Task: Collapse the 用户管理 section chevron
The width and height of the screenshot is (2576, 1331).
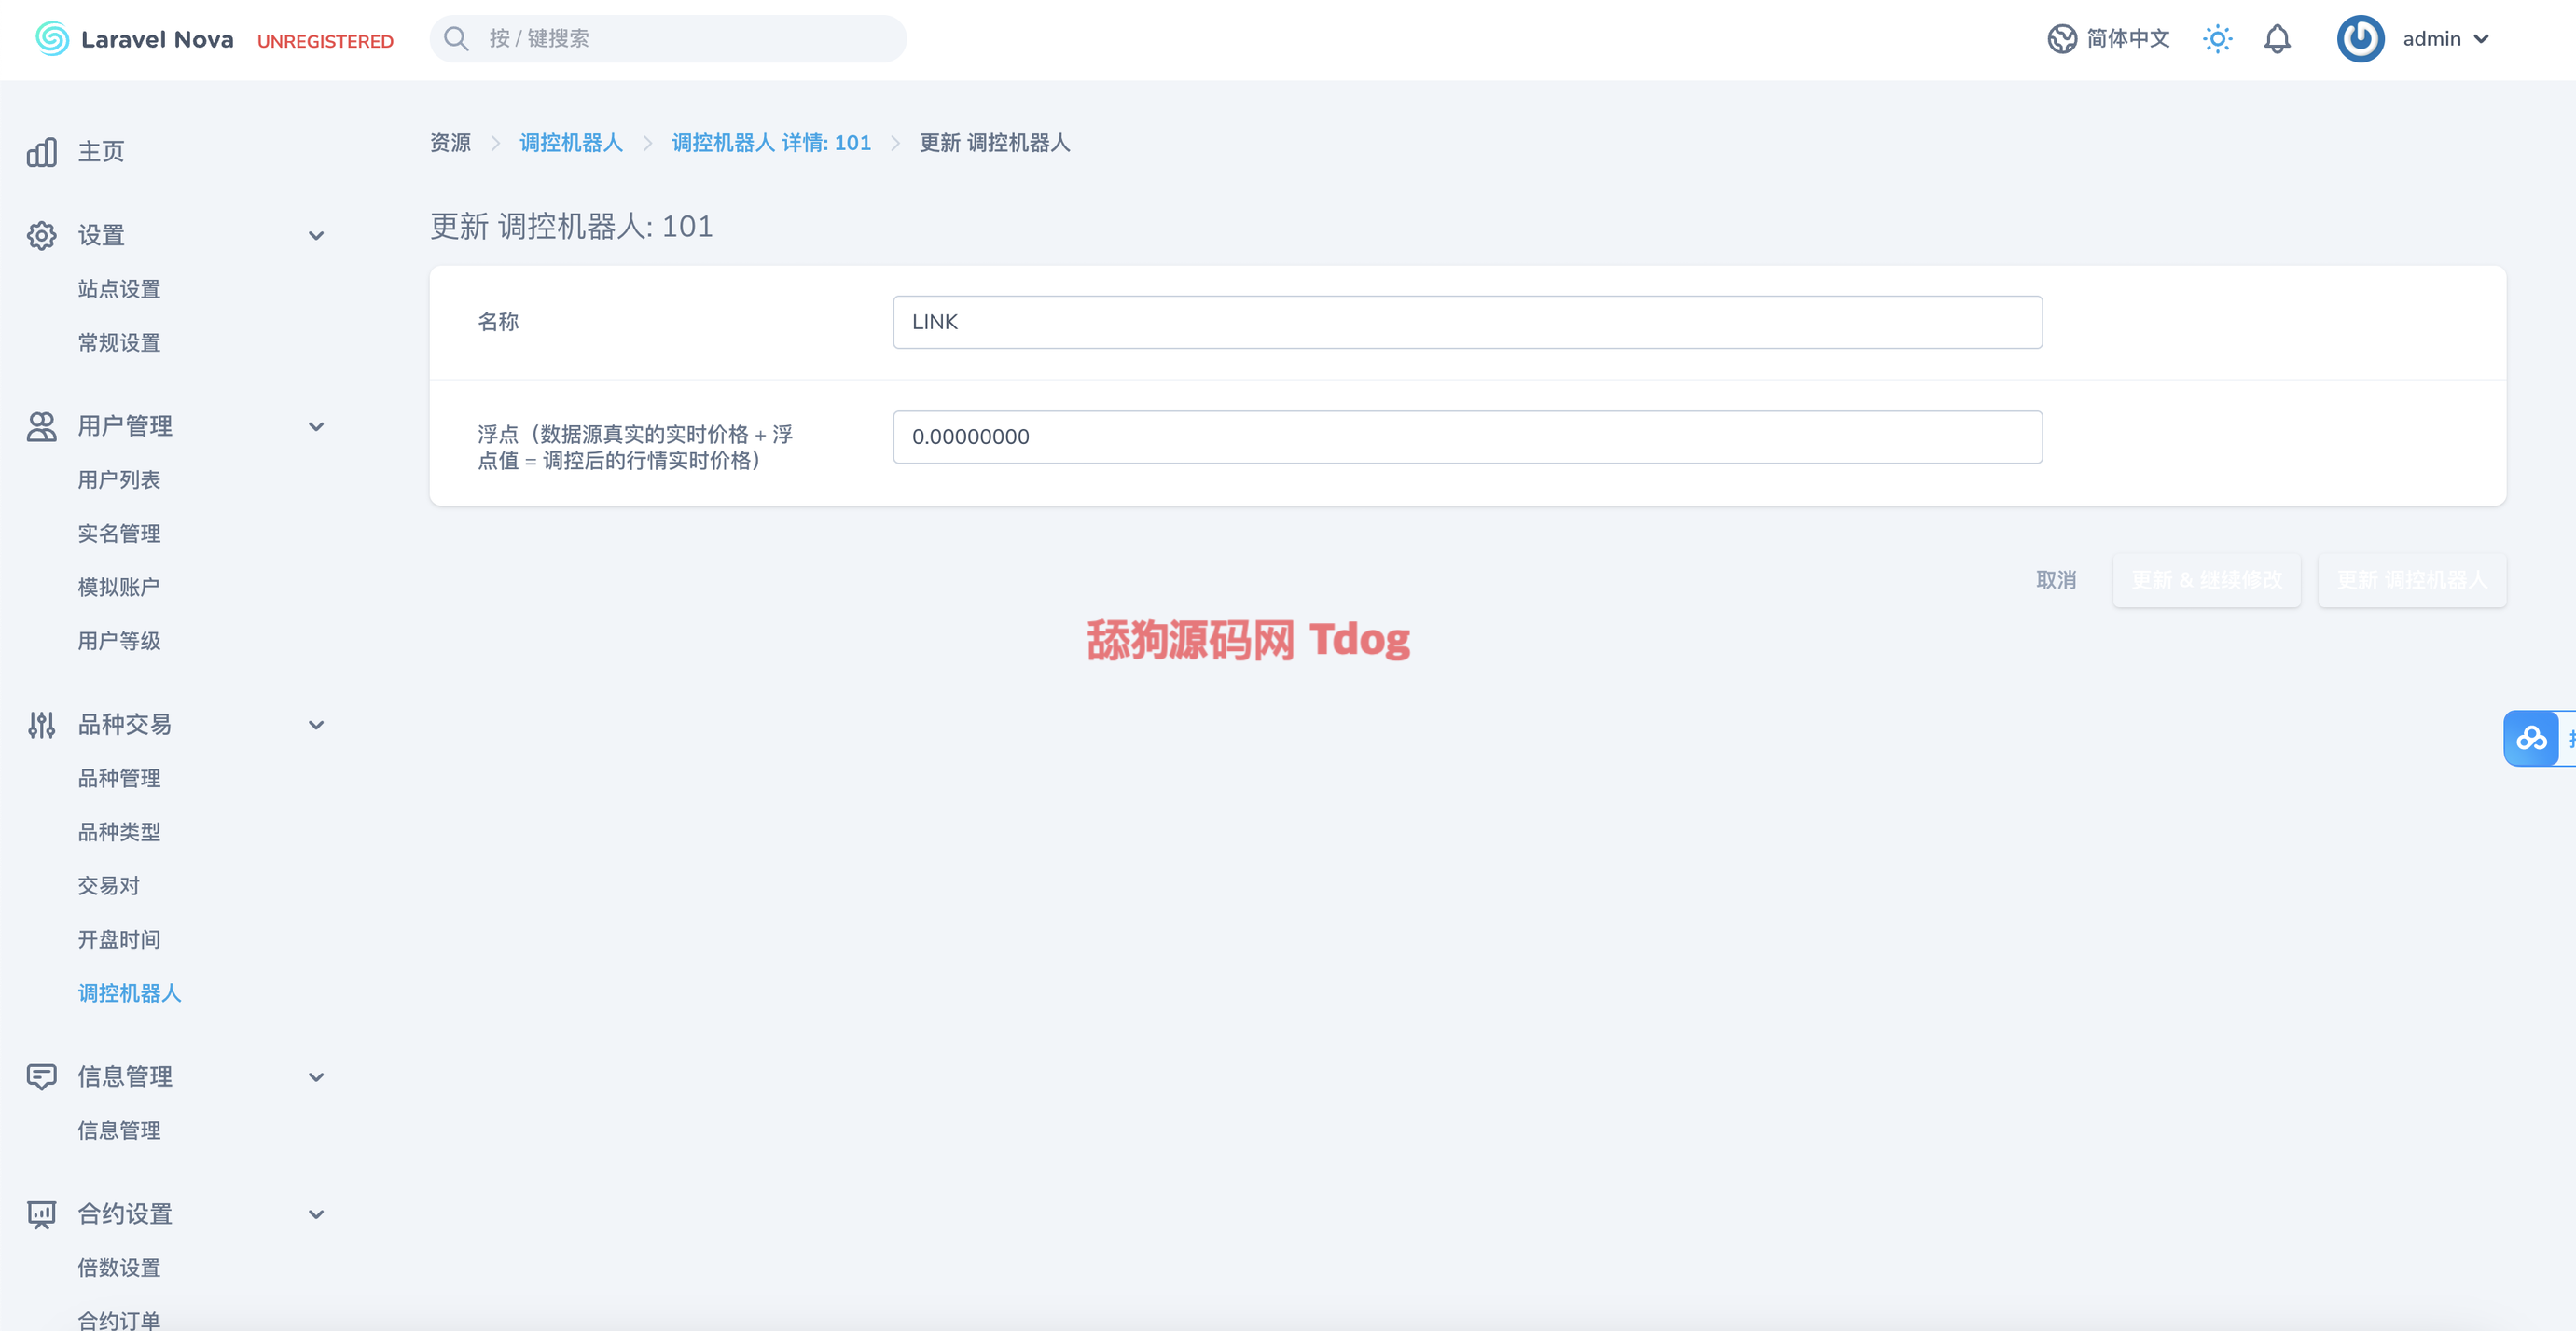Action: [x=316, y=427]
